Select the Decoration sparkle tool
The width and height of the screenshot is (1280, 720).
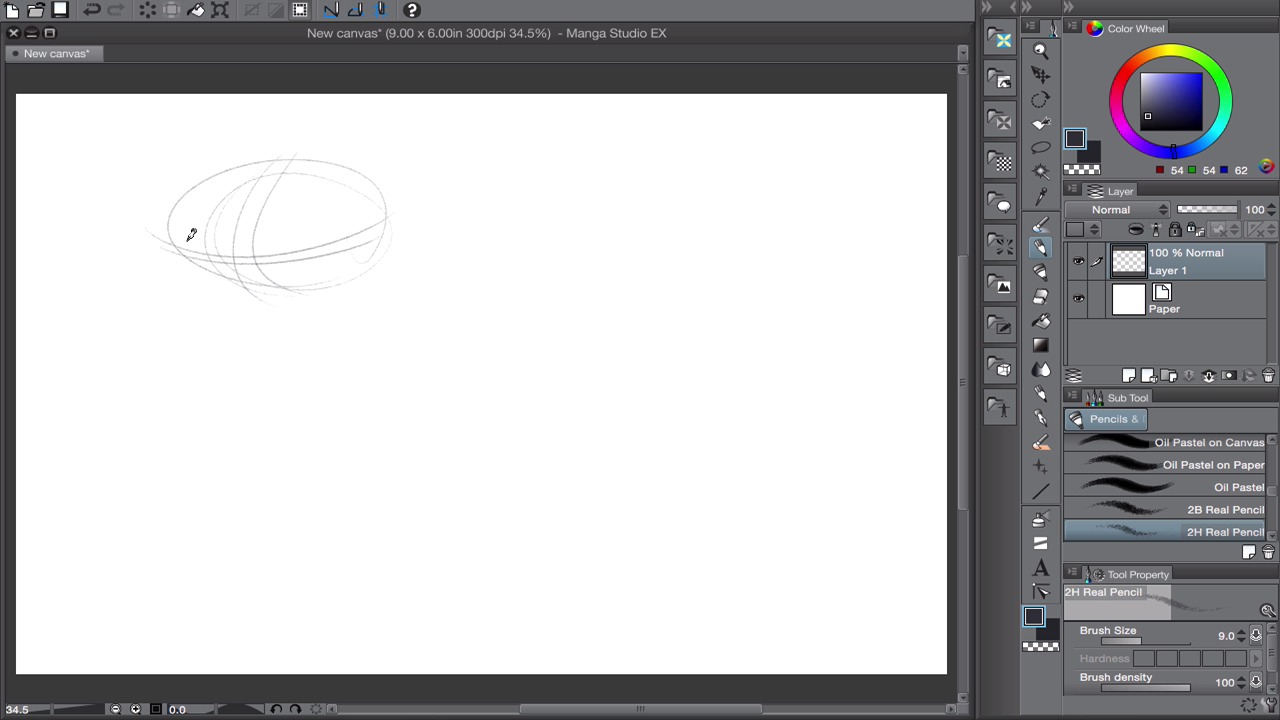pyautogui.click(x=1041, y=467)
